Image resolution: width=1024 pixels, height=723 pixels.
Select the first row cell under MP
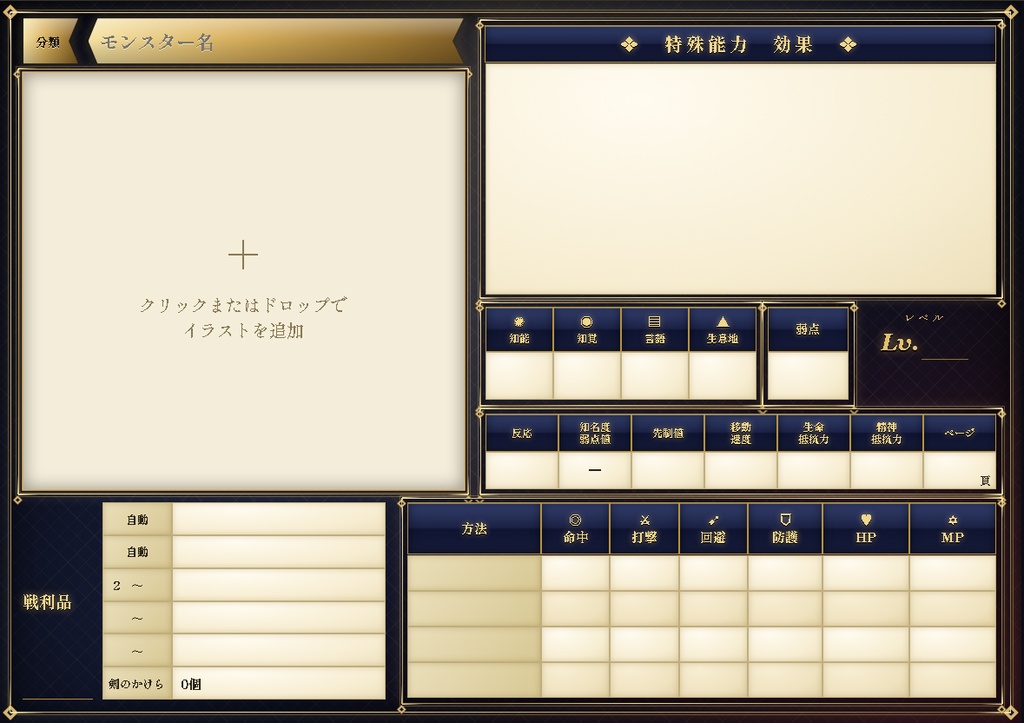coord(952,573)
